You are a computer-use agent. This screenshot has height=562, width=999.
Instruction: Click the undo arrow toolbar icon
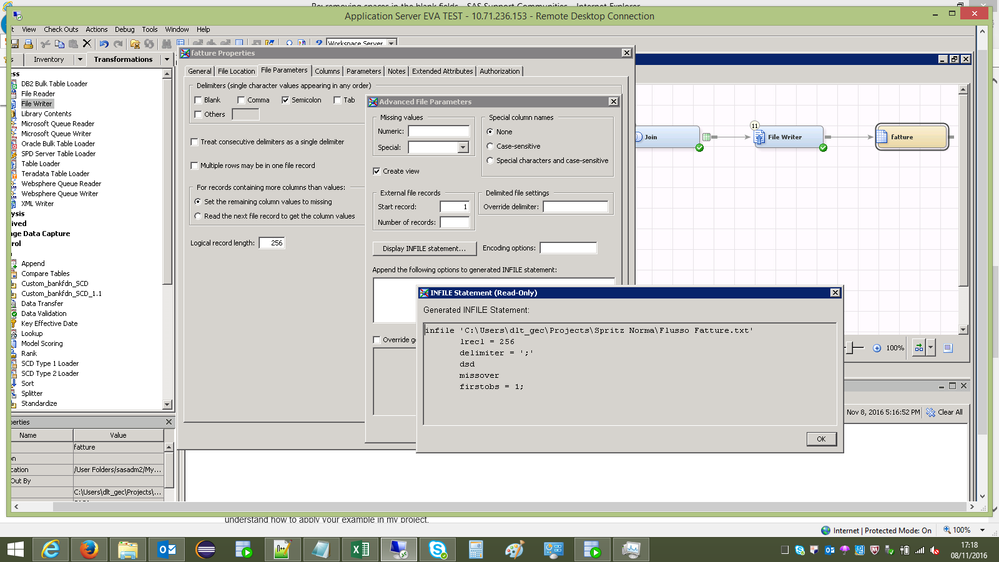[103, 44]
